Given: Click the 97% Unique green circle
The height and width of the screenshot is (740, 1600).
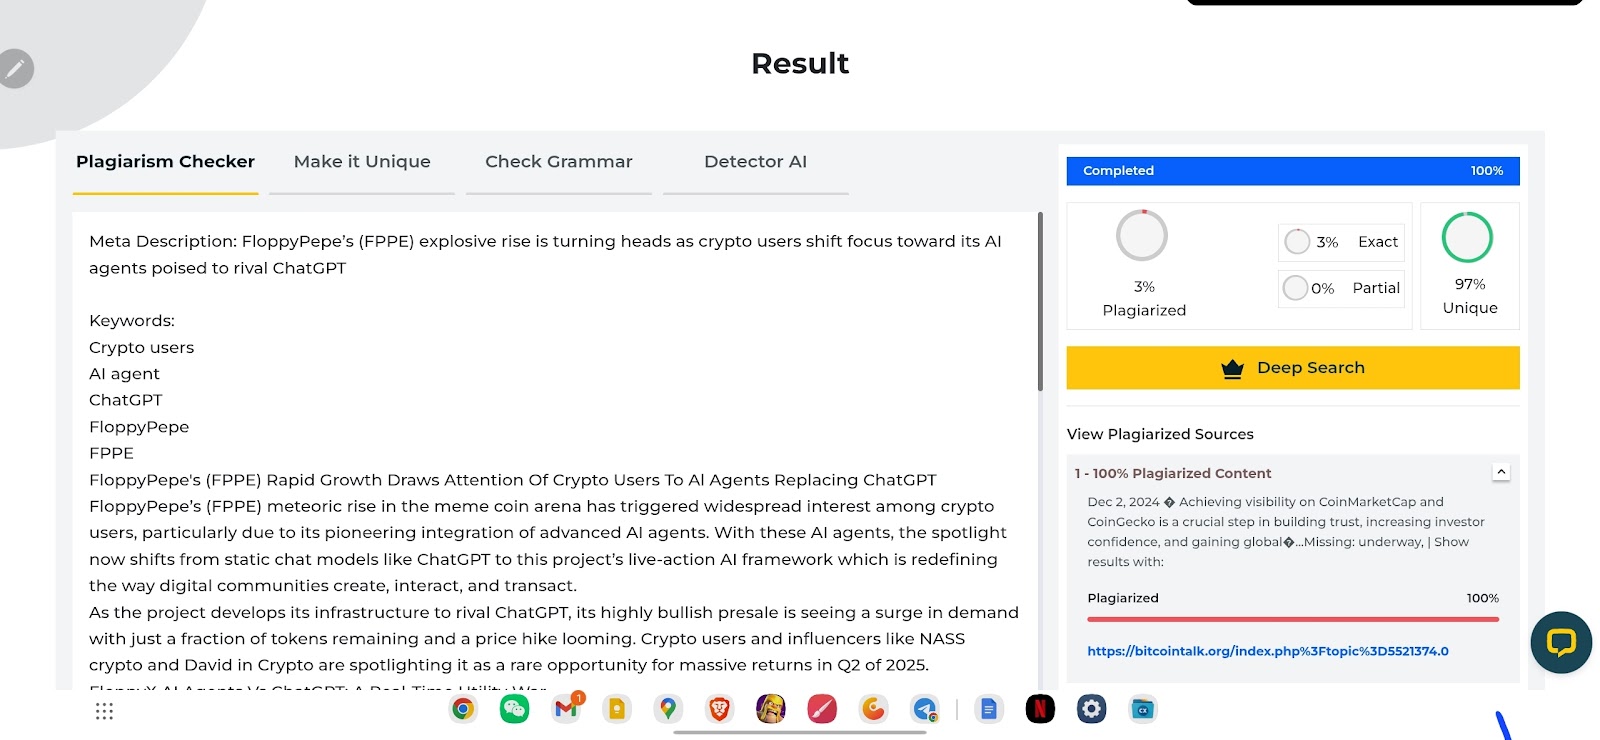Looking at the screenshot, I should coord(1467,237).
